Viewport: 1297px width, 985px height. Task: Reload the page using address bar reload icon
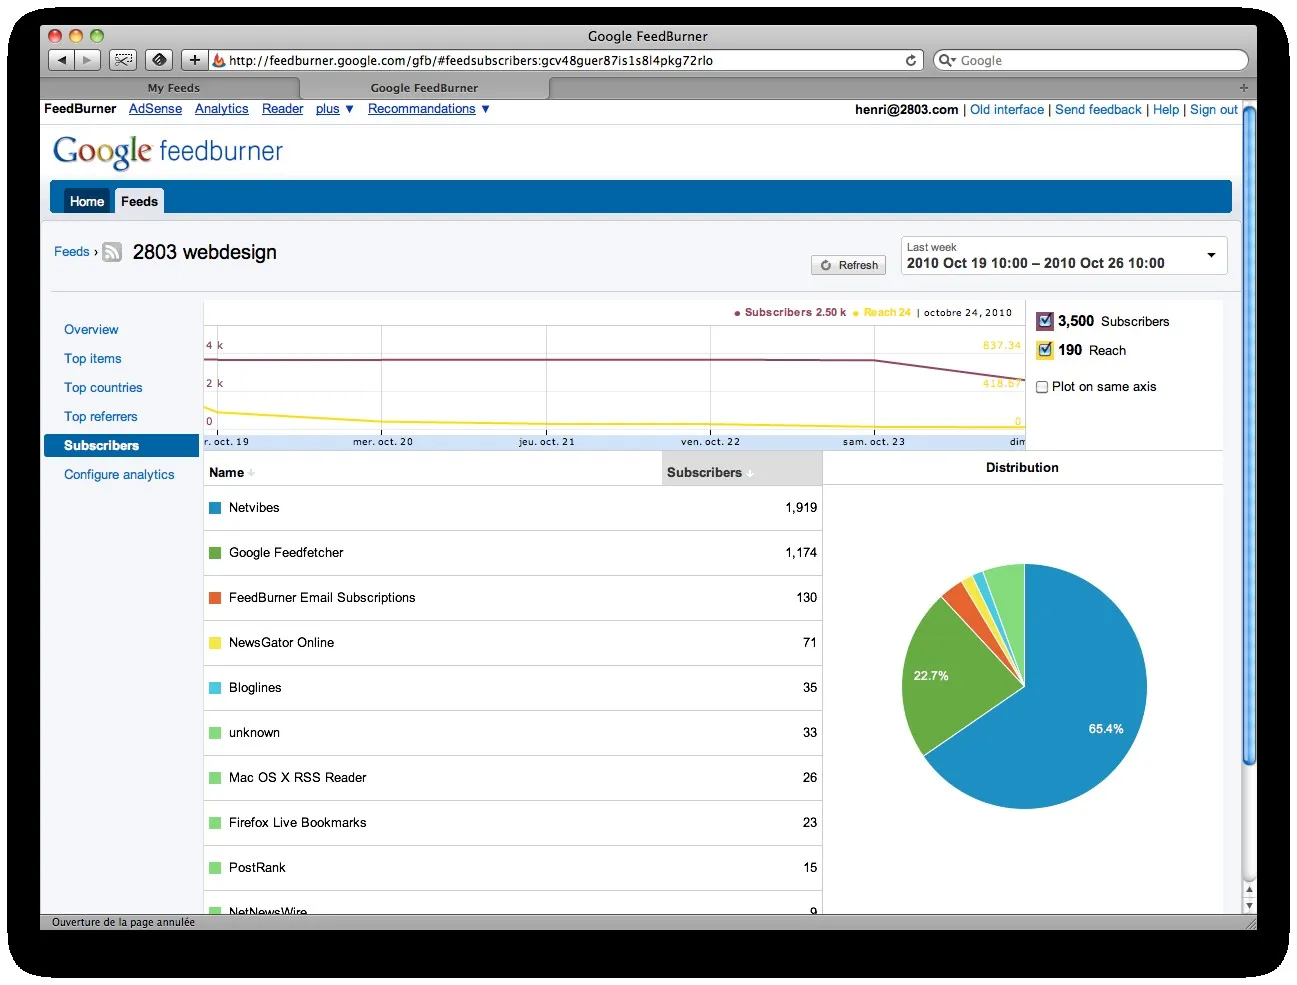coord(911,60)
